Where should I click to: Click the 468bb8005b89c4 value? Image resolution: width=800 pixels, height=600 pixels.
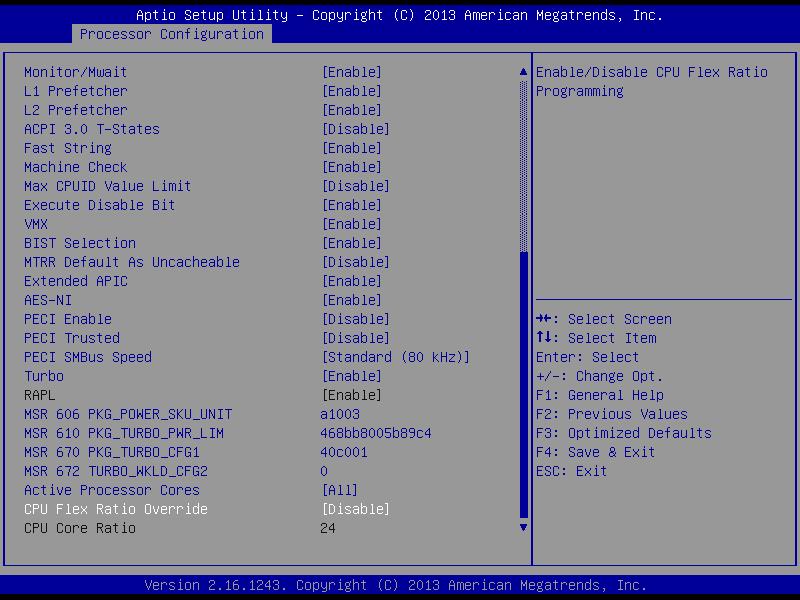[x=376, y=433]
